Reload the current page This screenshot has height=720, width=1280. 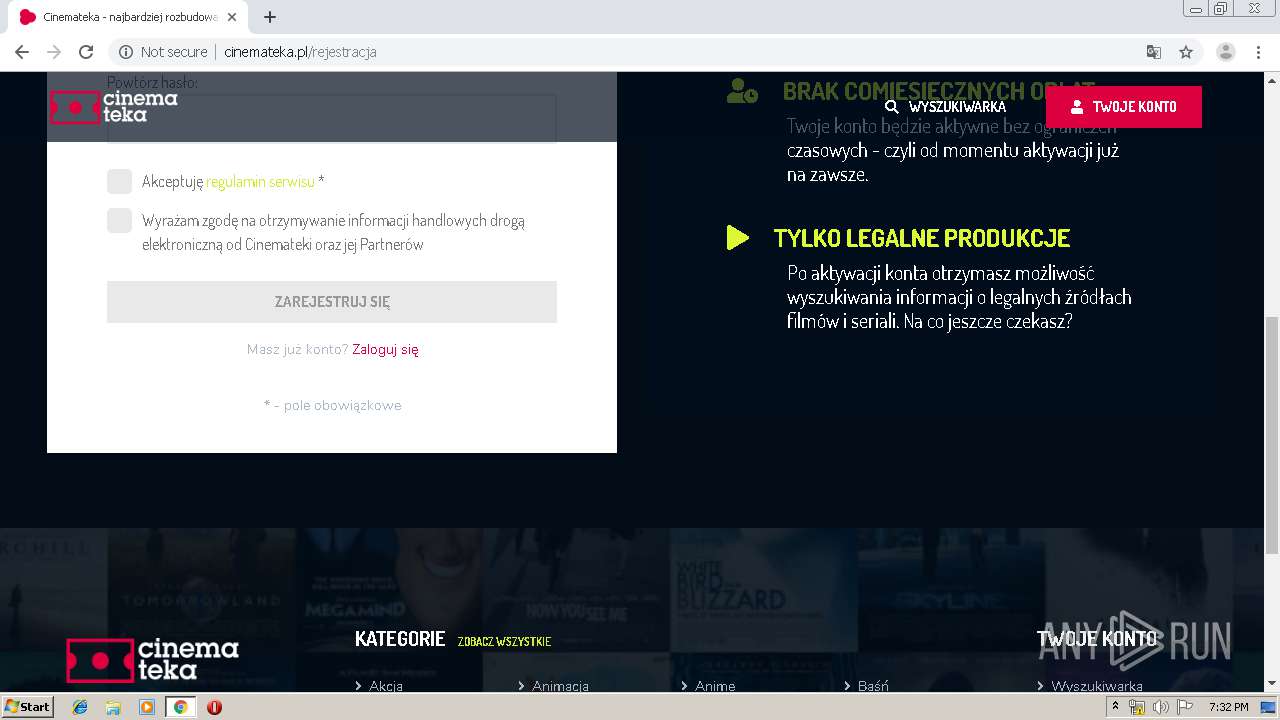[x=86, y=52]
